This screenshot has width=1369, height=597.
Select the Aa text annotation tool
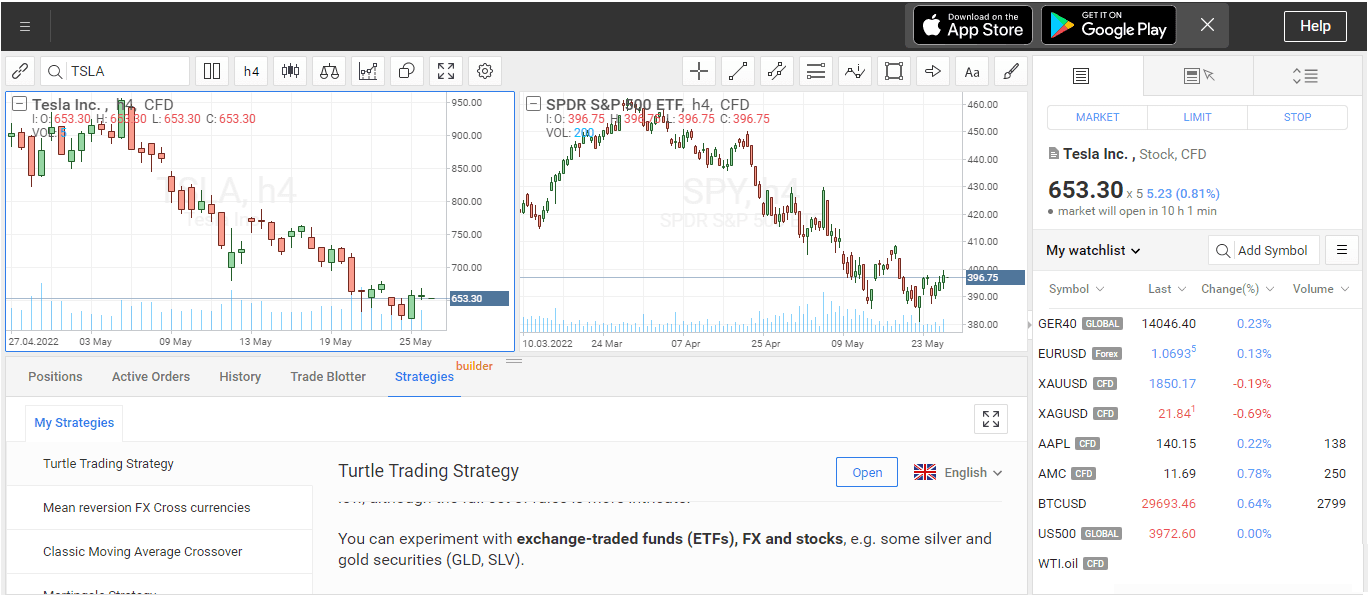(972, 71)
